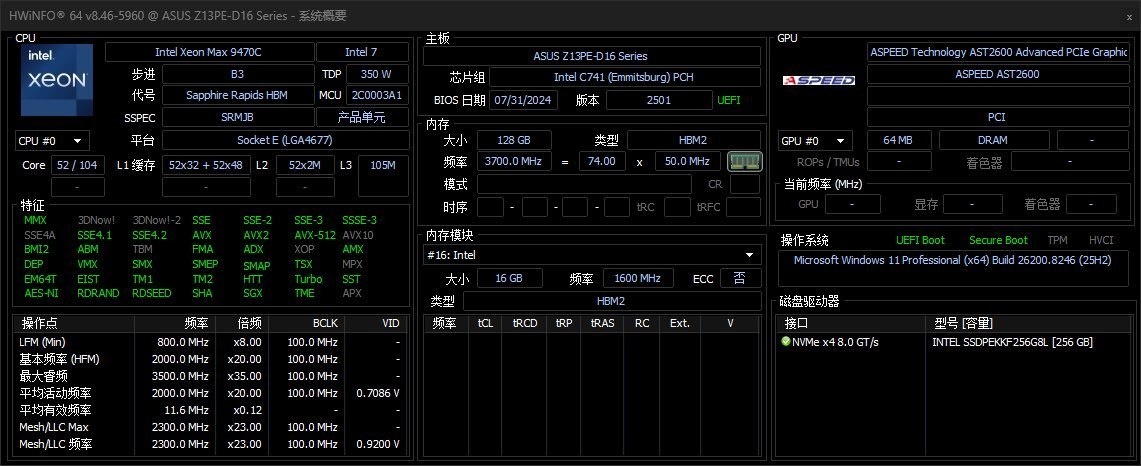Click the TPM status label
Screen dimensions: 1141x466
click(x=1057, y=240)
